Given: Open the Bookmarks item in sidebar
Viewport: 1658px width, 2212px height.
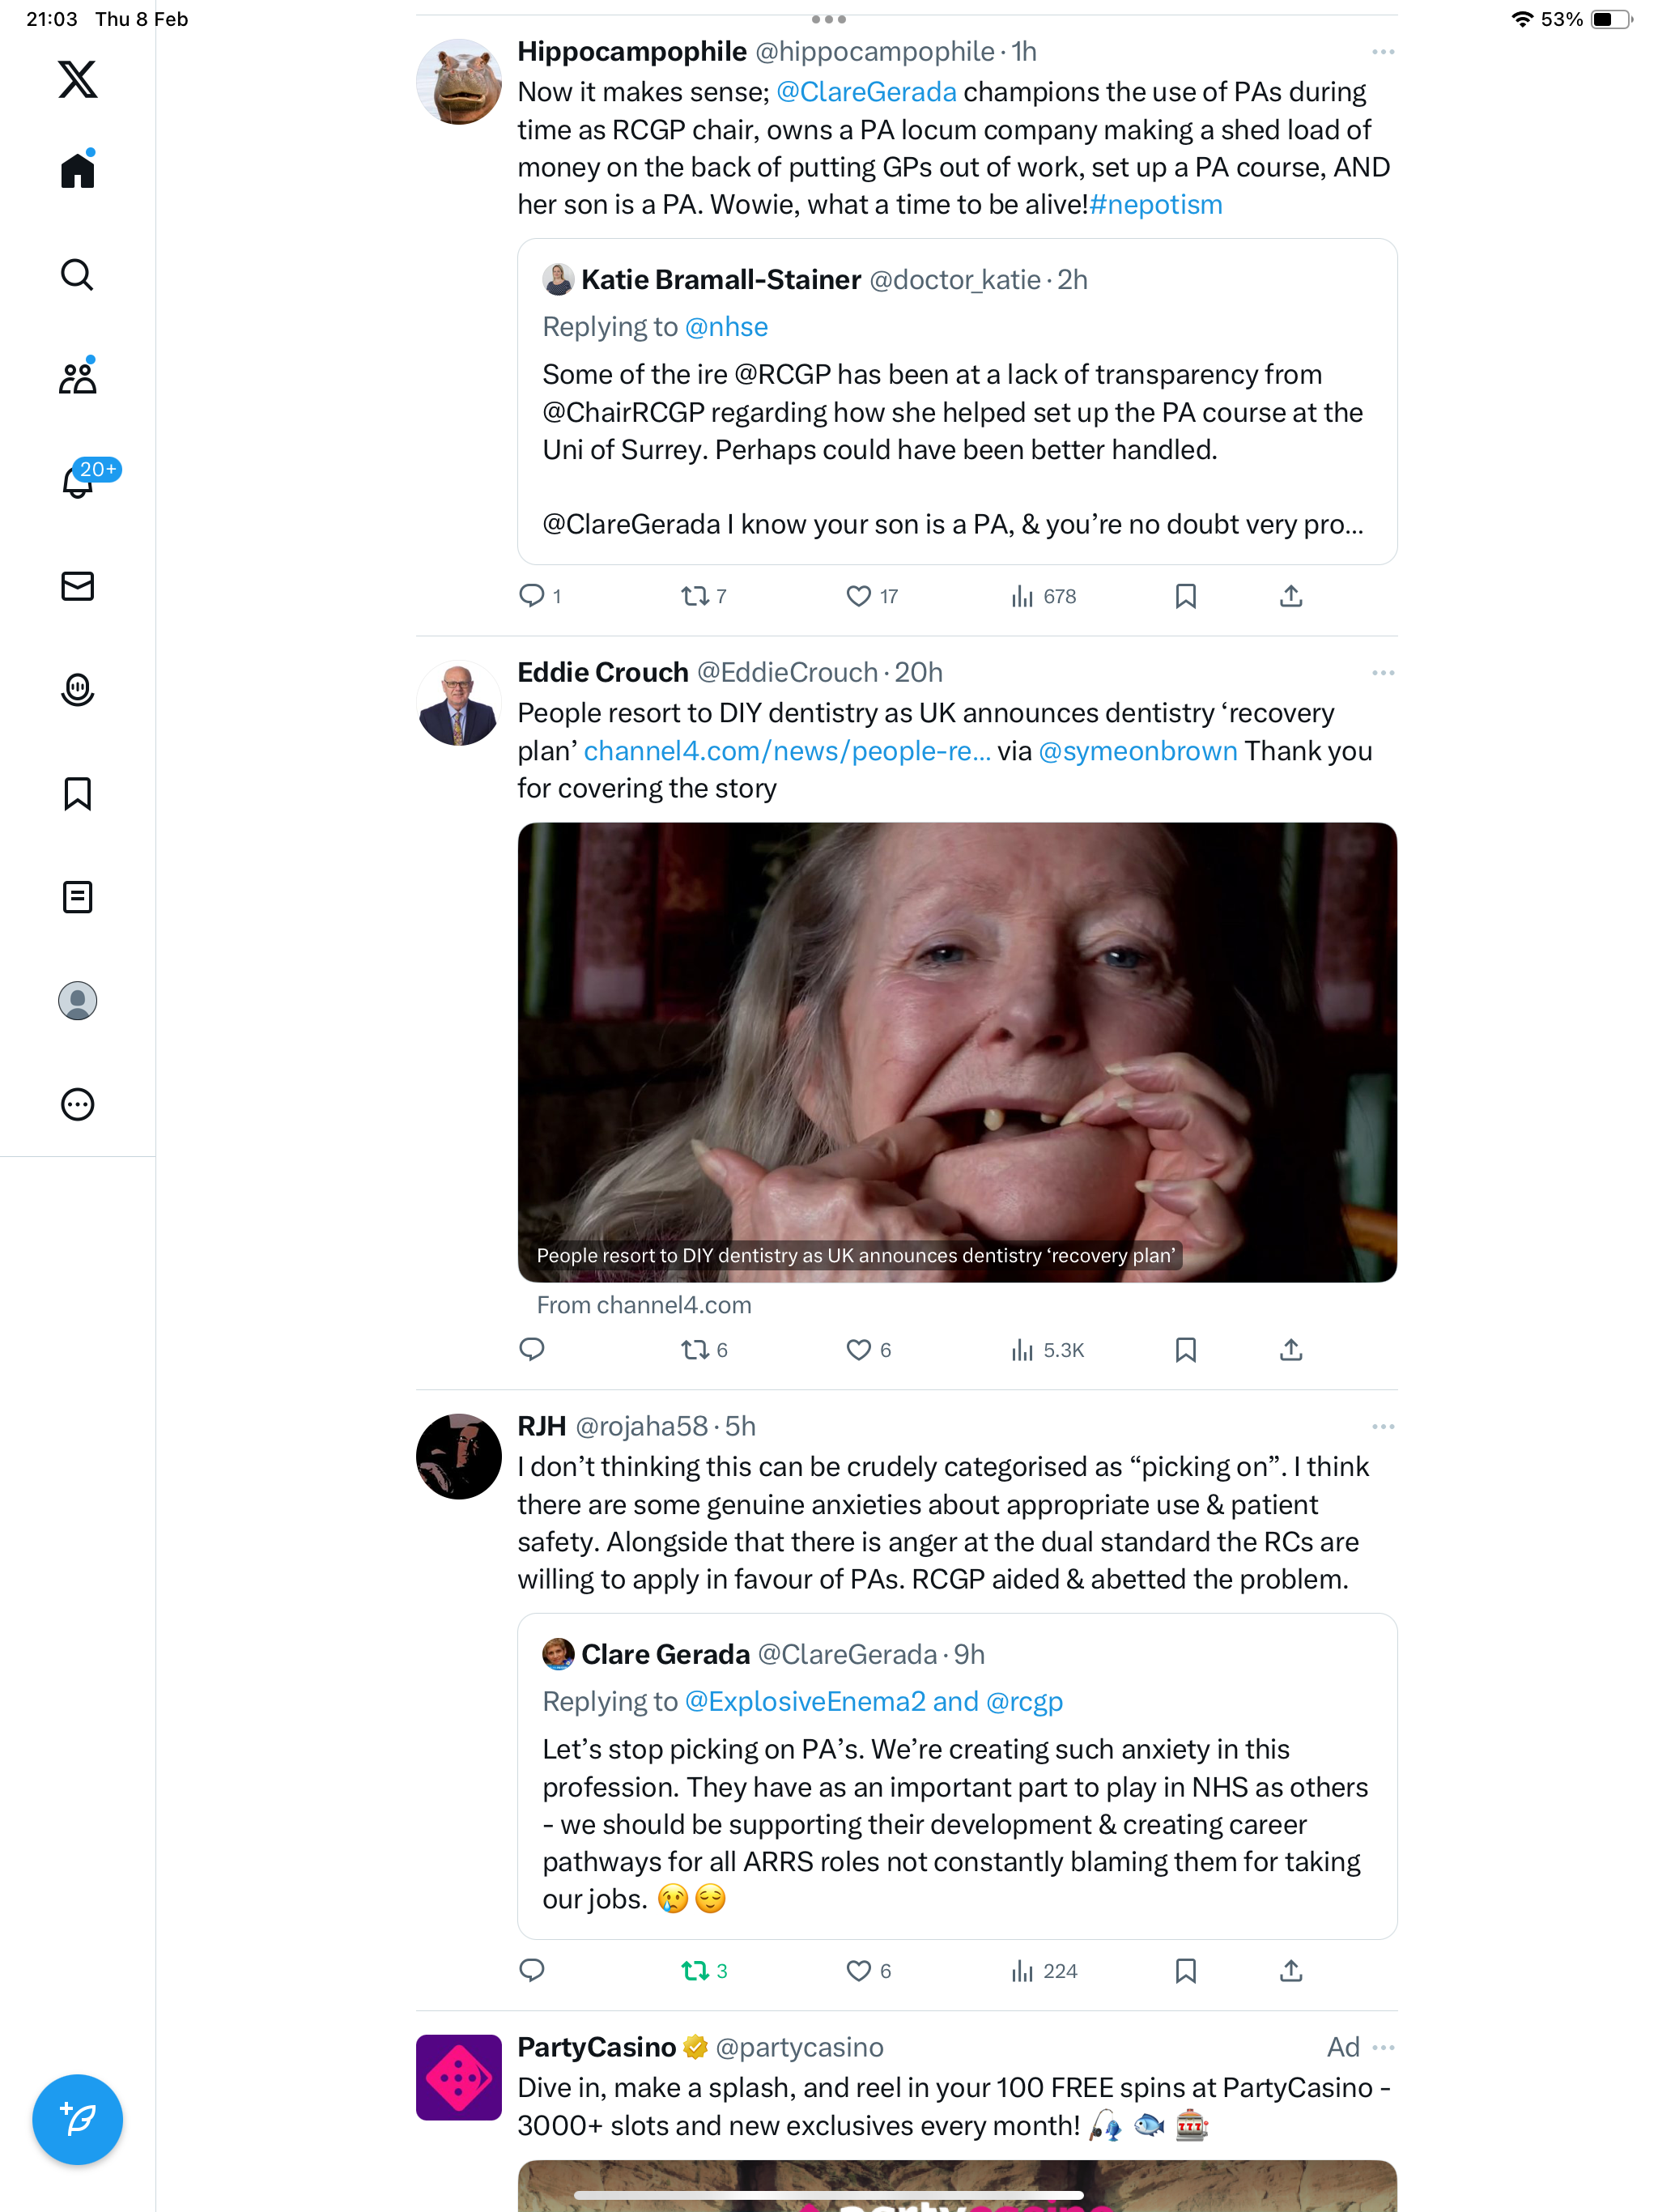Looking at the screenshot, I should [77, 794].
